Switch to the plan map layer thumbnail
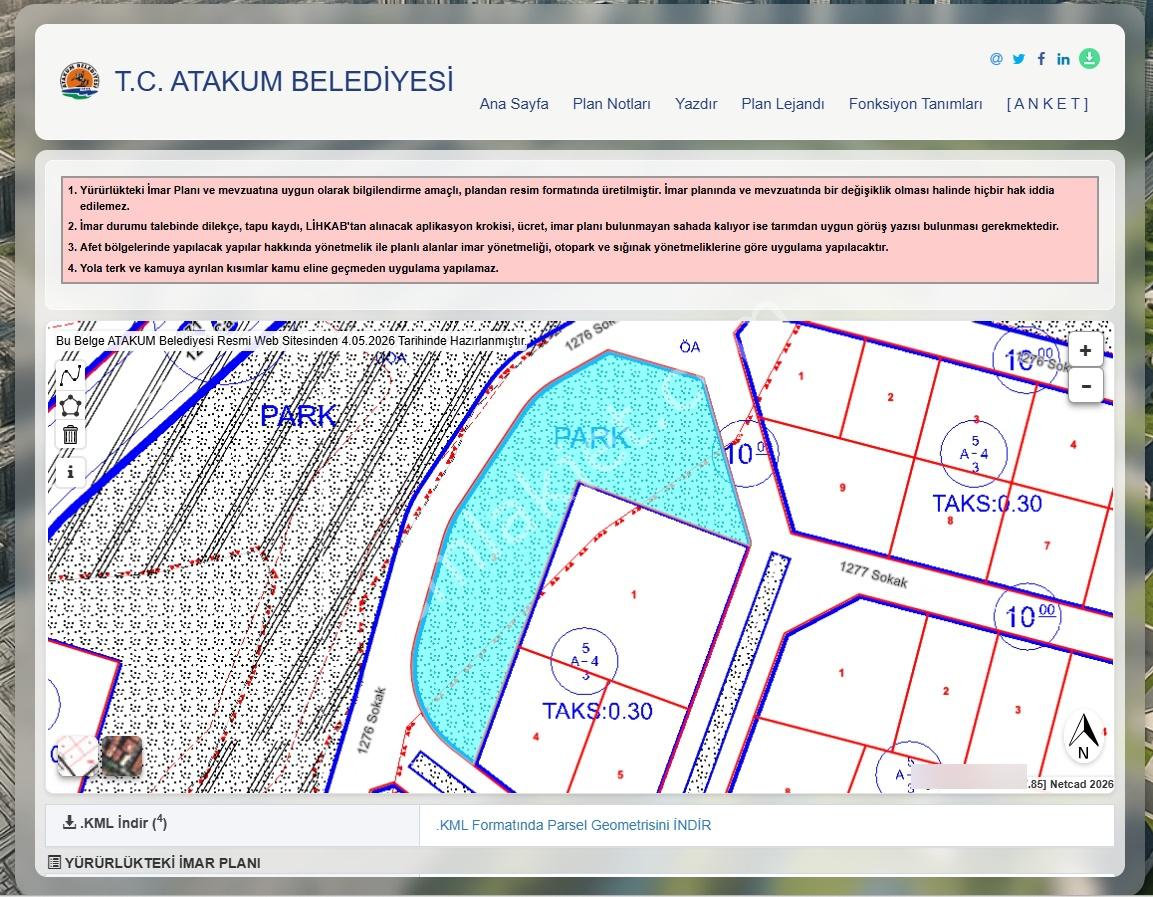The width and height of the screenshot is (1153, 897). click(77, 756)
